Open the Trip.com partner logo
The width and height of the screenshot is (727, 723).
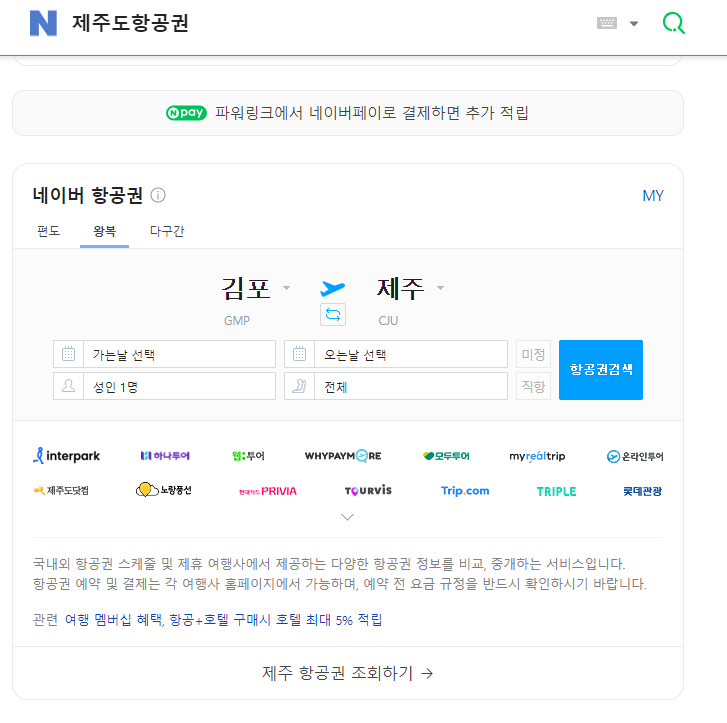465,491
